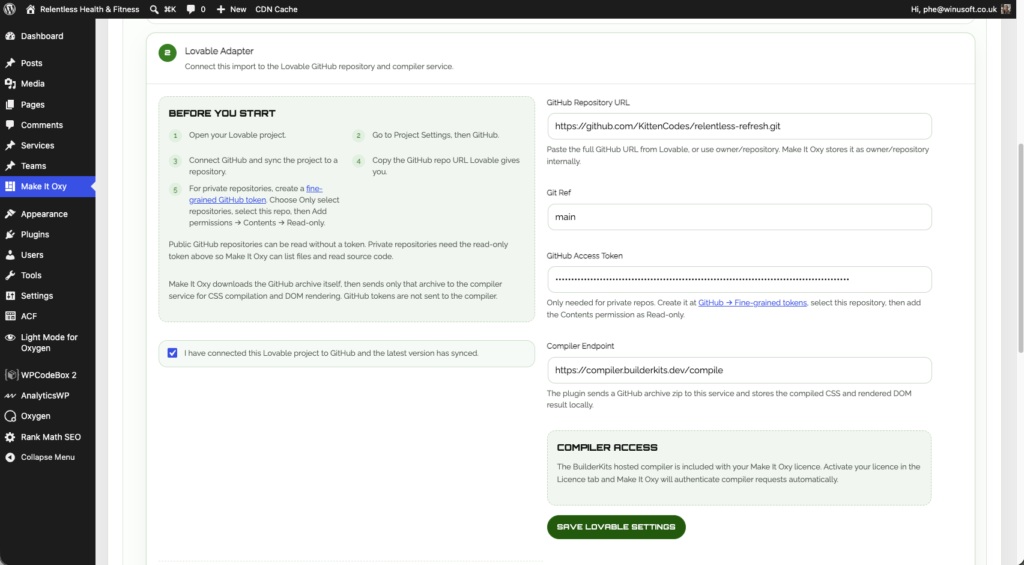The height and width of the screenshot is (565, 1024).
Task: Click the Tools wrench icon
Action: [x=10, y=275]
